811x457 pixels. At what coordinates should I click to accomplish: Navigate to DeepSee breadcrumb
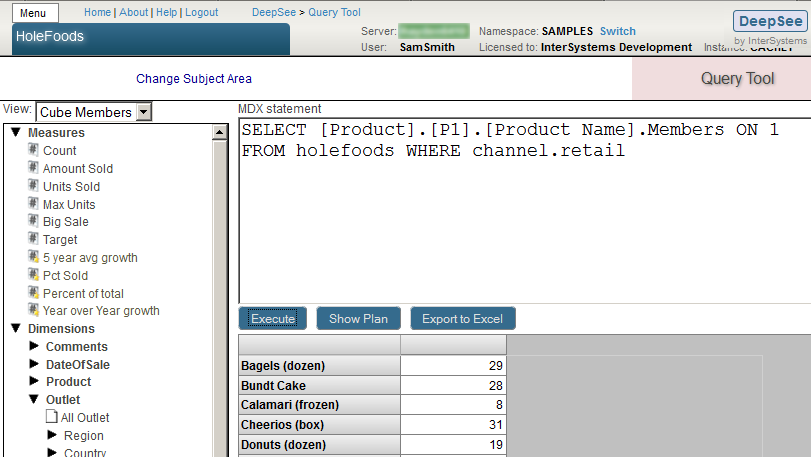(x=274, y=12)
